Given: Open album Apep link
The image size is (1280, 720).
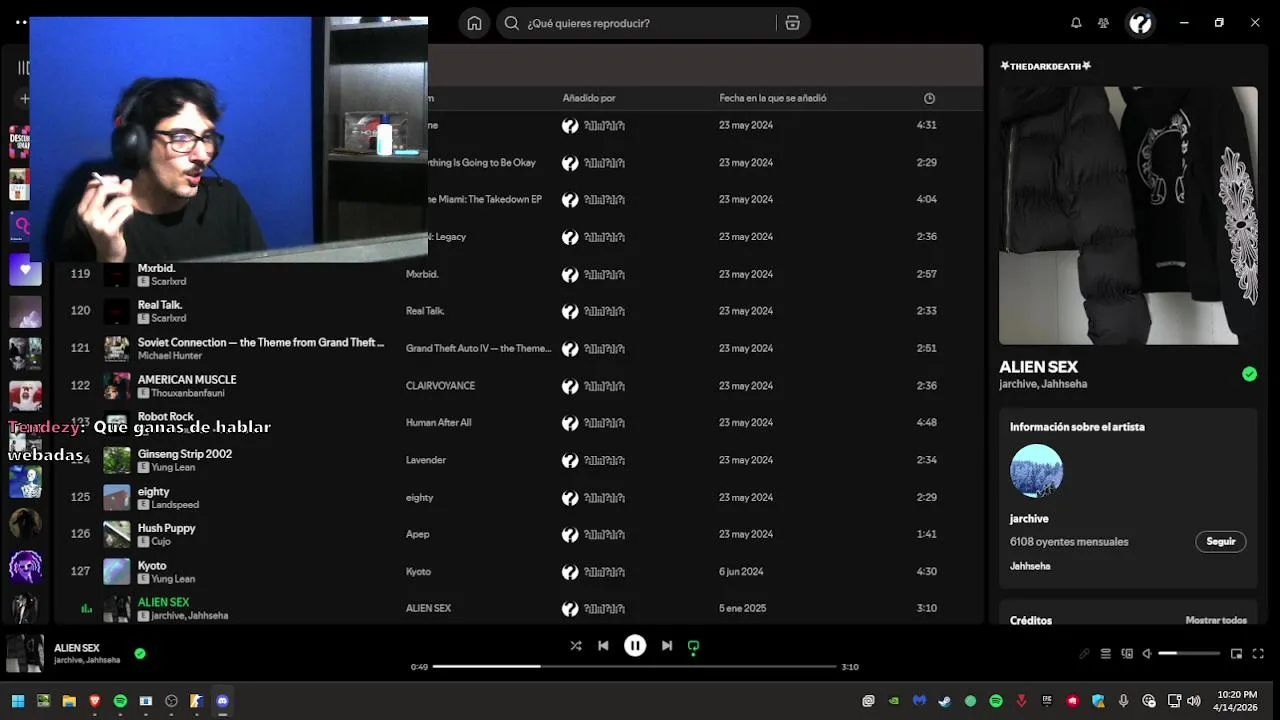Looking at the screenshot, I should [418, 534].
